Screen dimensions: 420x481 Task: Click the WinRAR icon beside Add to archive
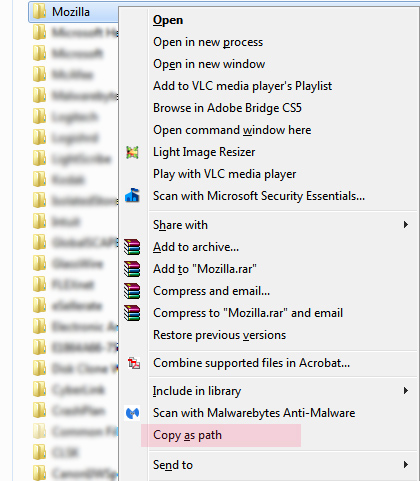tap(132, 247)
